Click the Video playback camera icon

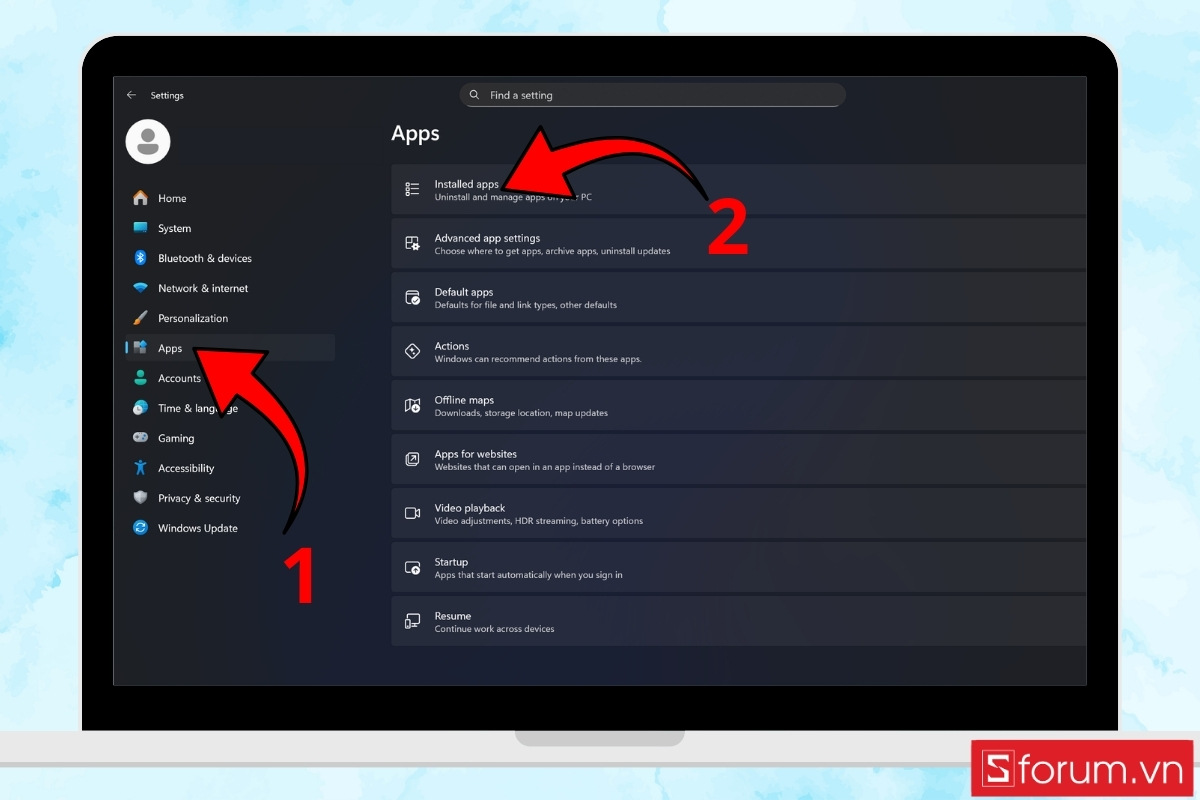point(412,513)
